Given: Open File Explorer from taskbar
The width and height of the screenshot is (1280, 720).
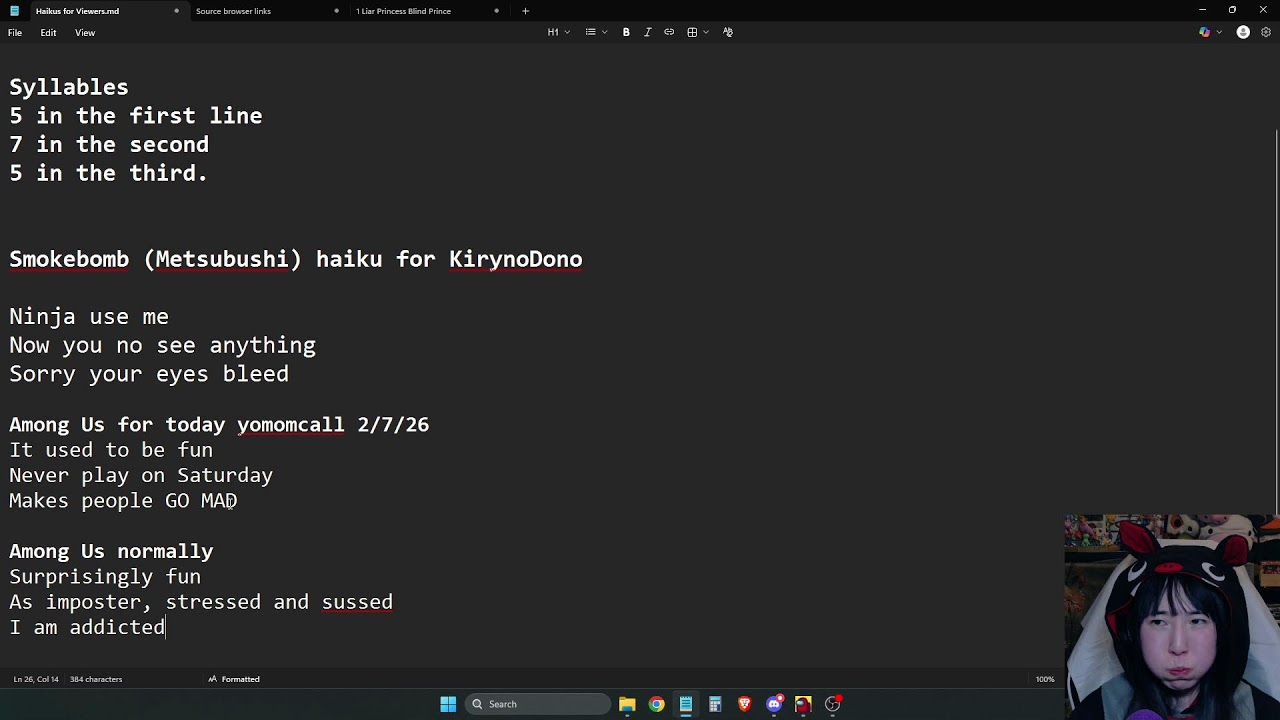Looking at the screenshot, I should pos(627,704).
